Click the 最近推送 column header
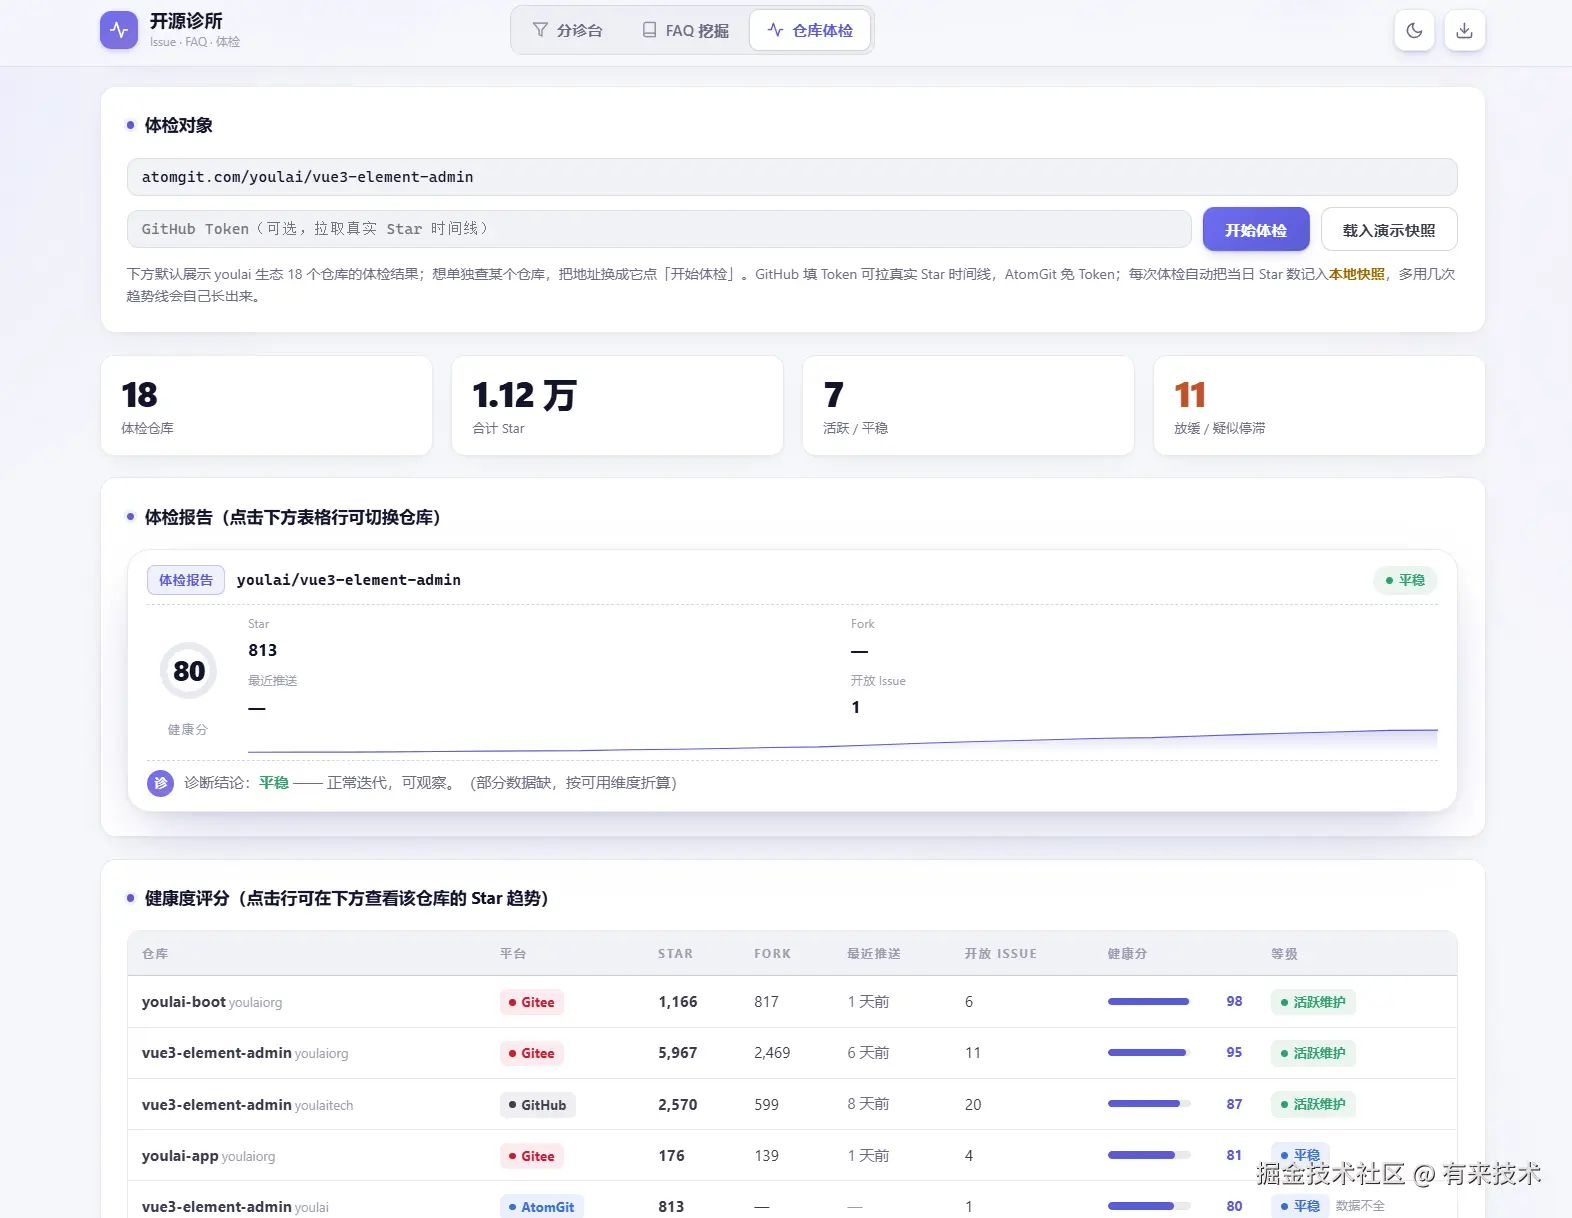1572x1218 pixels. (x=874, y=954)
